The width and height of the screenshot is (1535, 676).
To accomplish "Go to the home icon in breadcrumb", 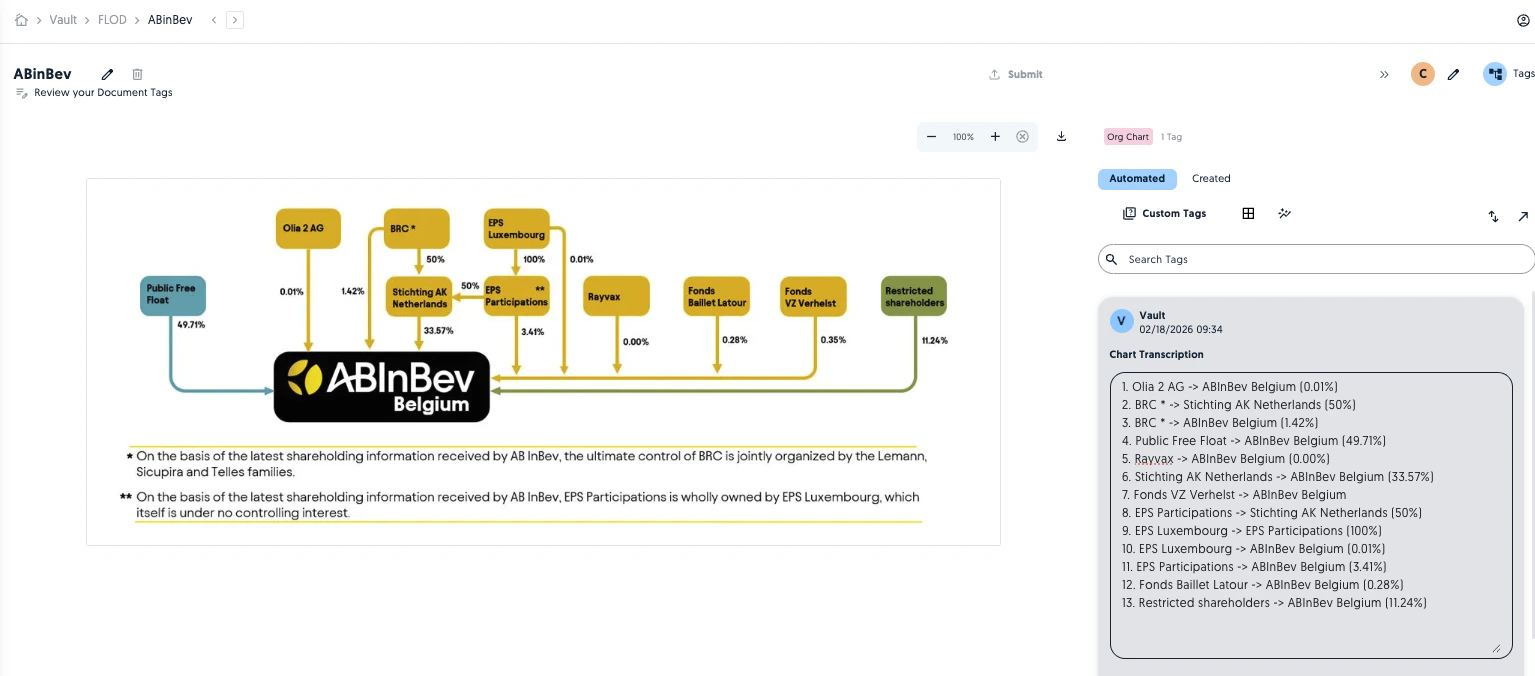I will 21,20.
